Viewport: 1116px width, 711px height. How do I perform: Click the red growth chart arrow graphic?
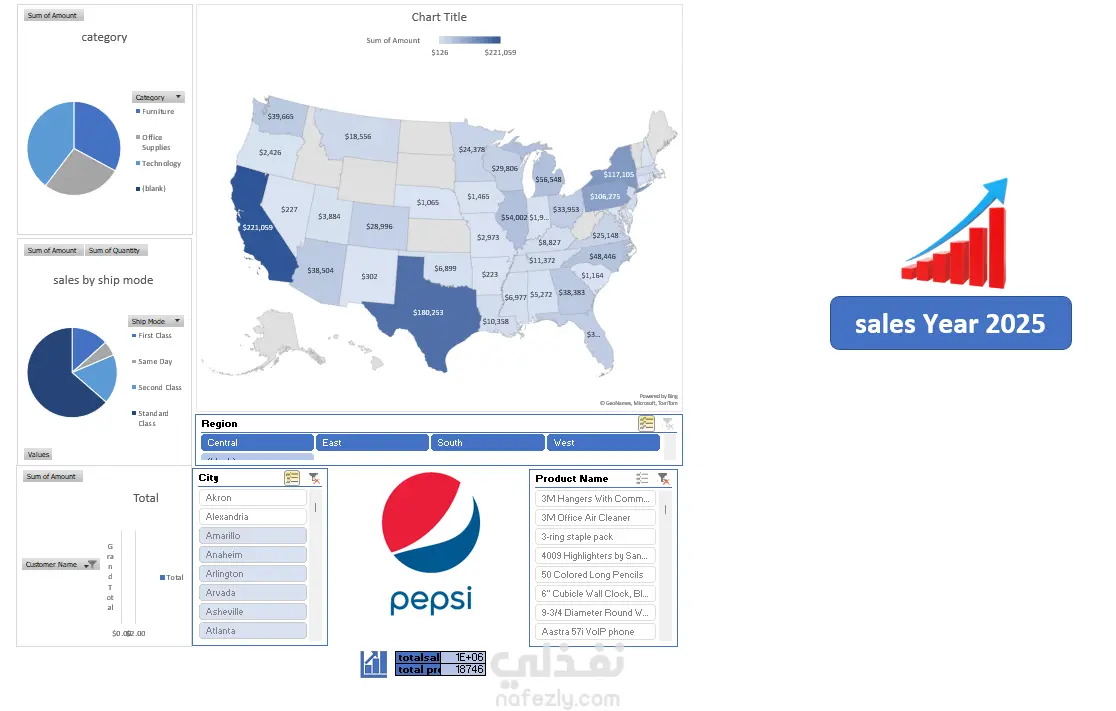[955, 233]
